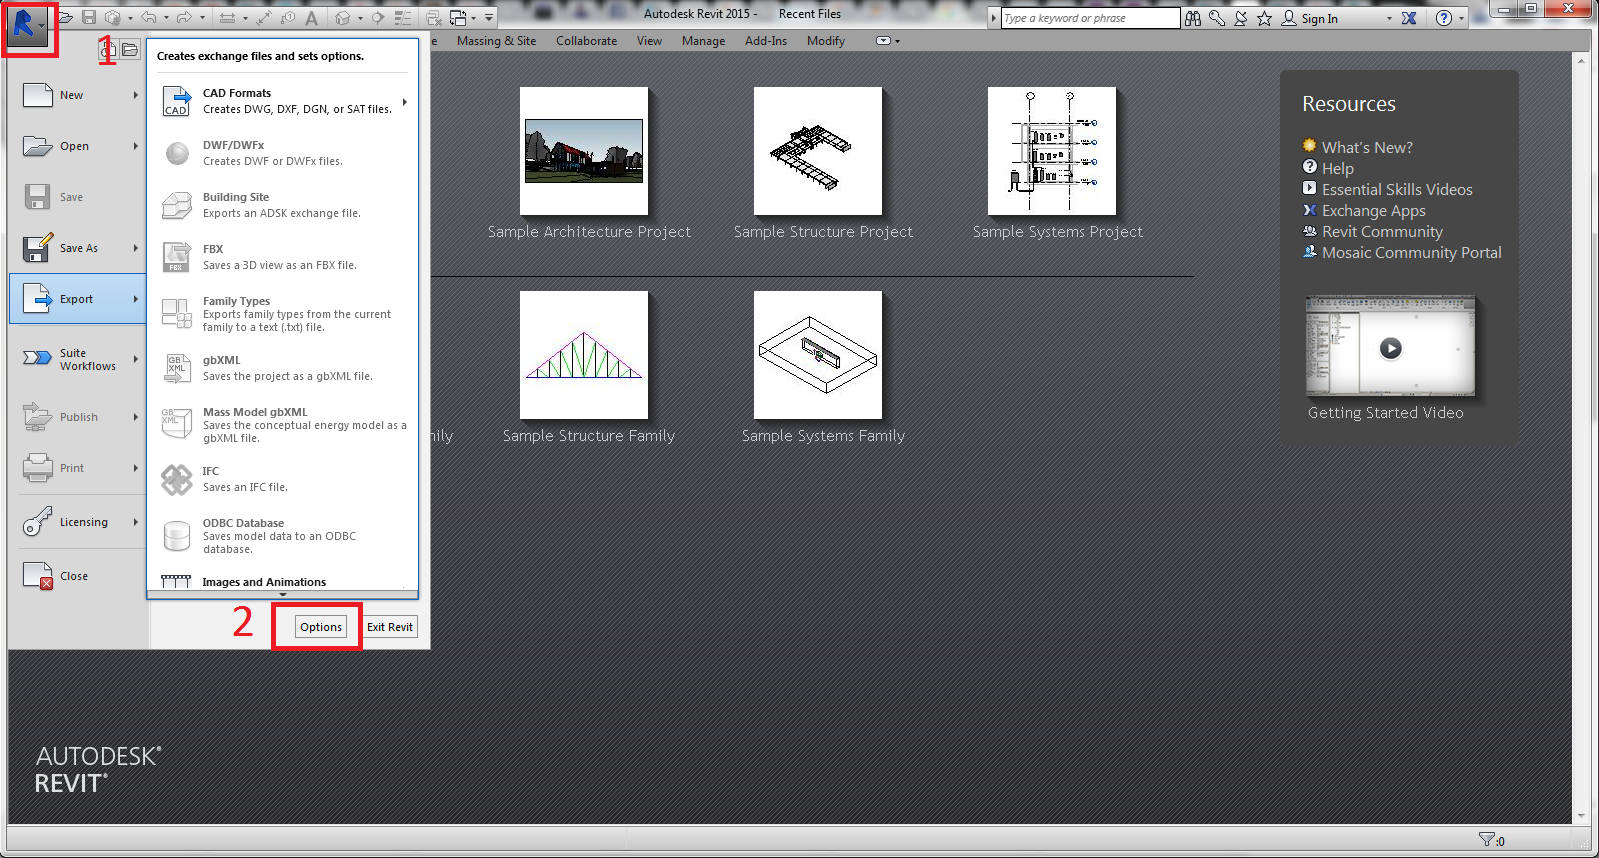Click the Help question mark icon
Screen dimensions: 1599x858
tap(1444, 18)
